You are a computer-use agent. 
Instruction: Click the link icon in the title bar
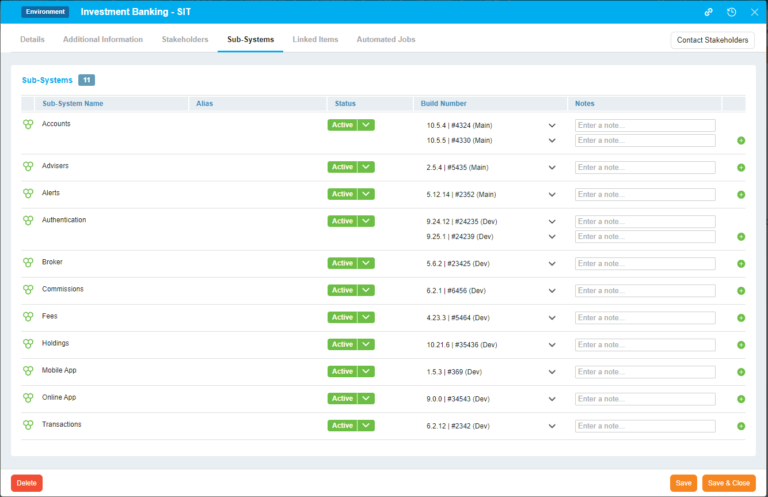coord(708,12)
